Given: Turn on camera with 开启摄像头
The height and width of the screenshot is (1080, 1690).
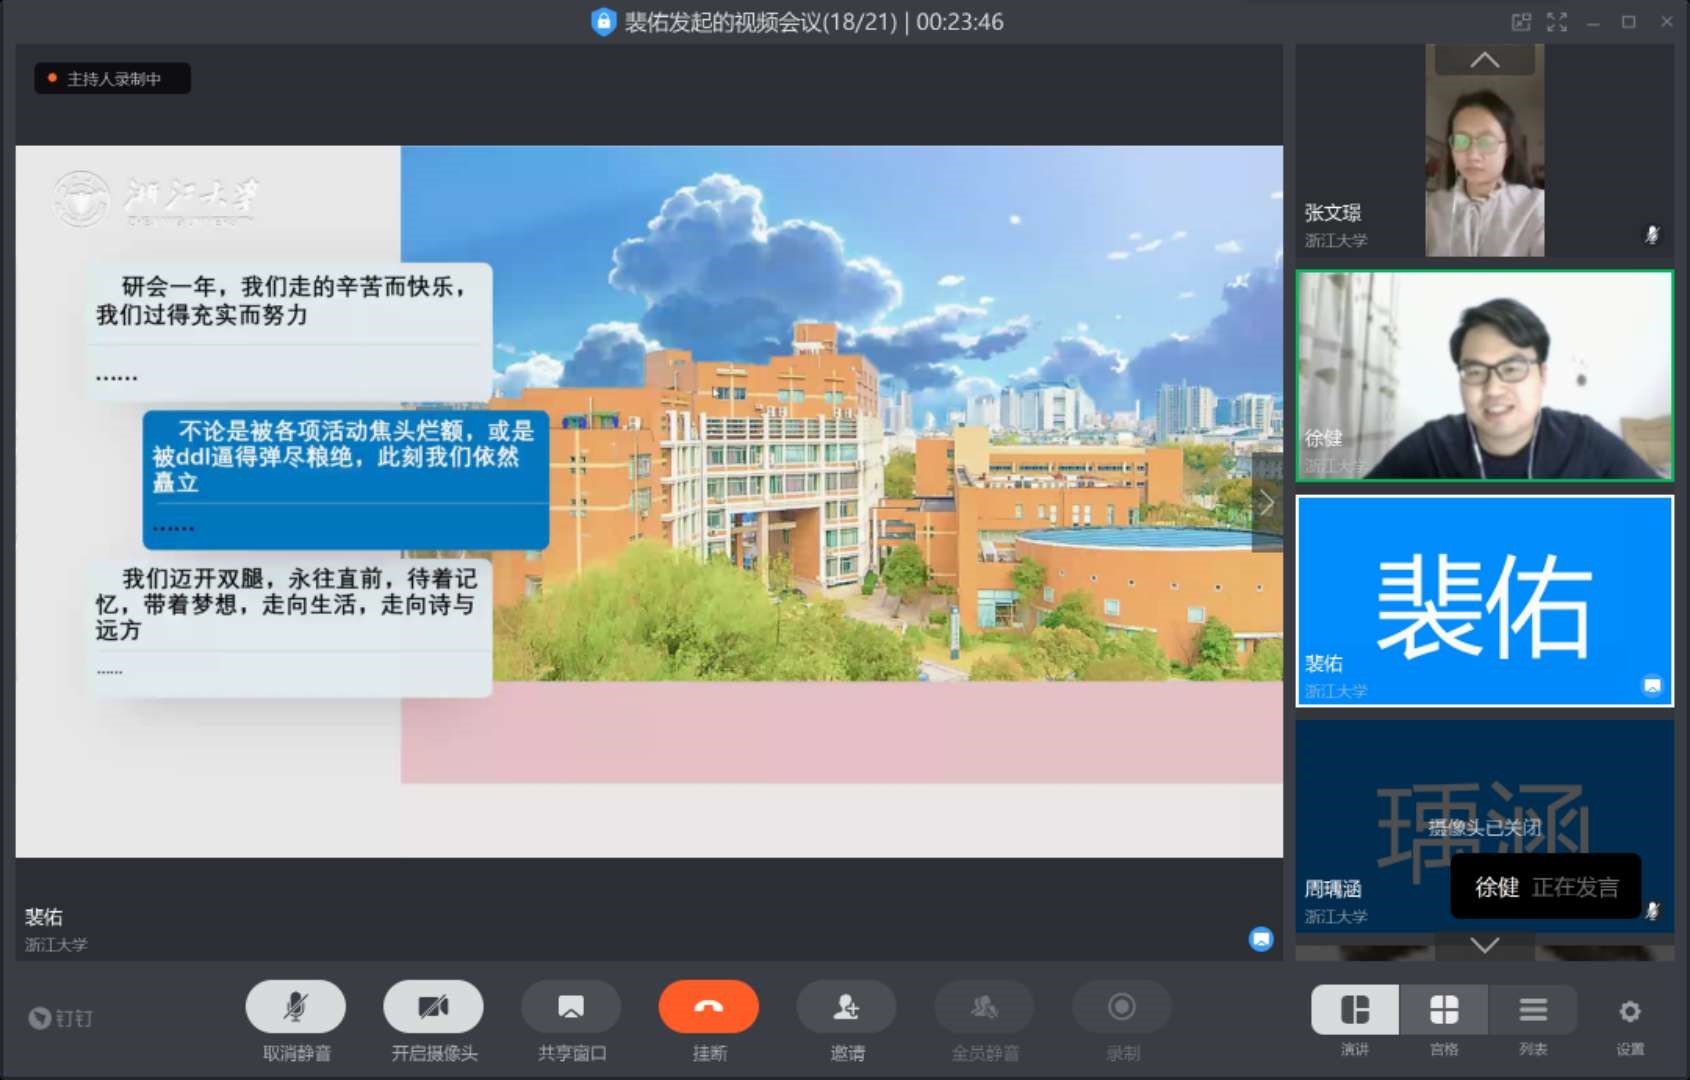Looking at the screenshot, I should pyautogui.click(x=433, y=1007).
